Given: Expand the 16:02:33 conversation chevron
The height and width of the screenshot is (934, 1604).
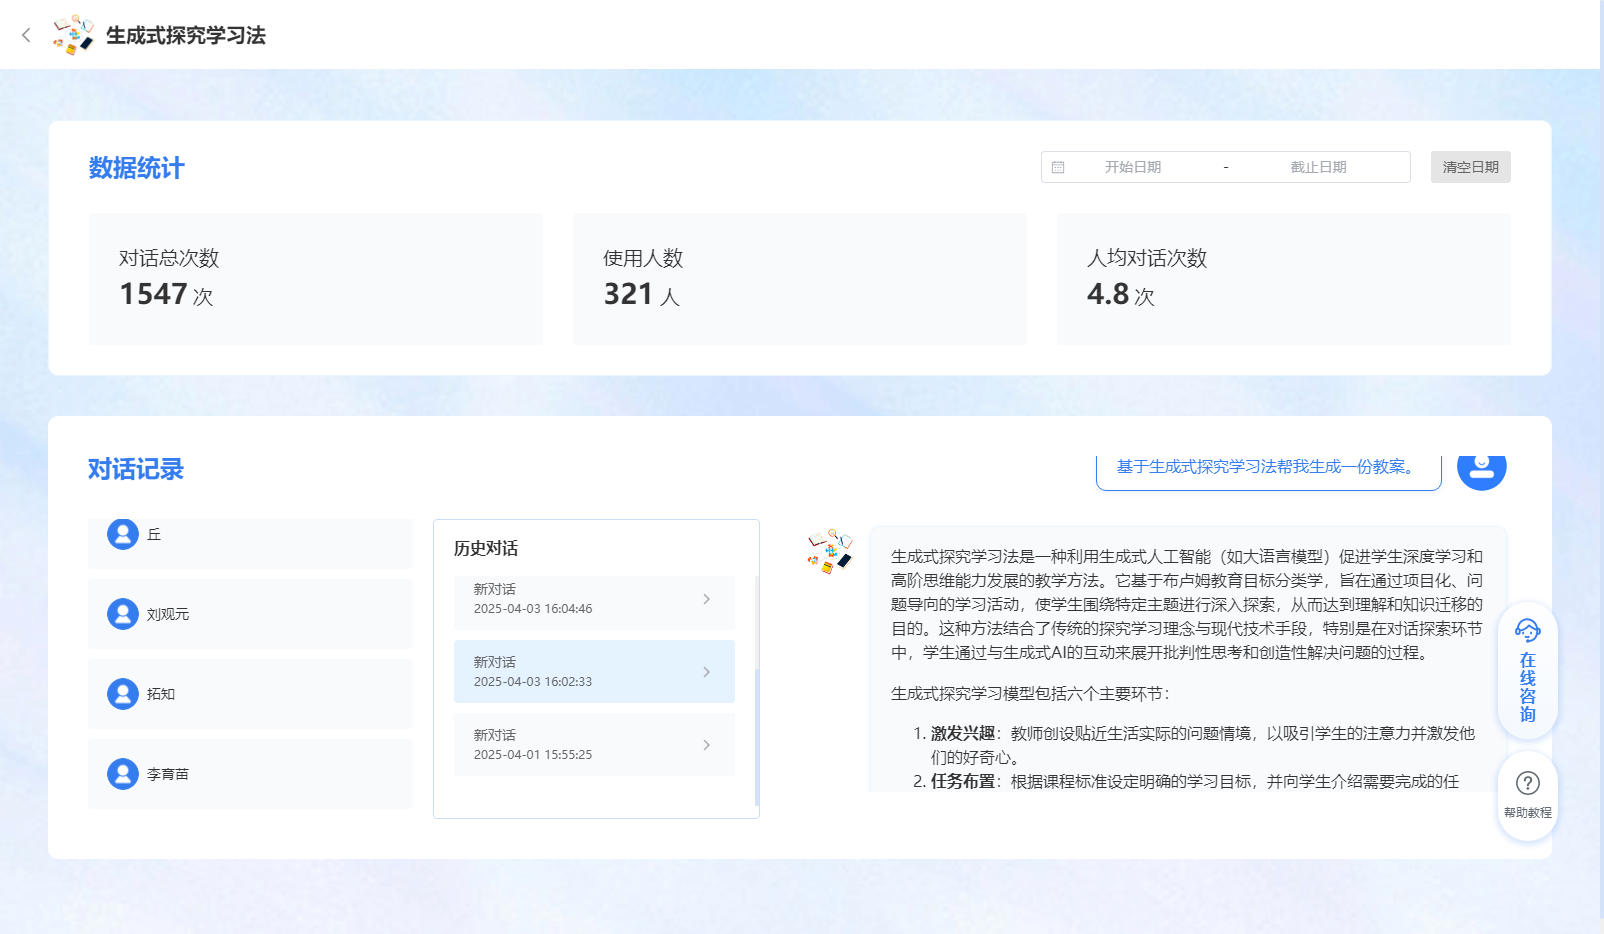Looking at the screenshot, I should point(706,672).
